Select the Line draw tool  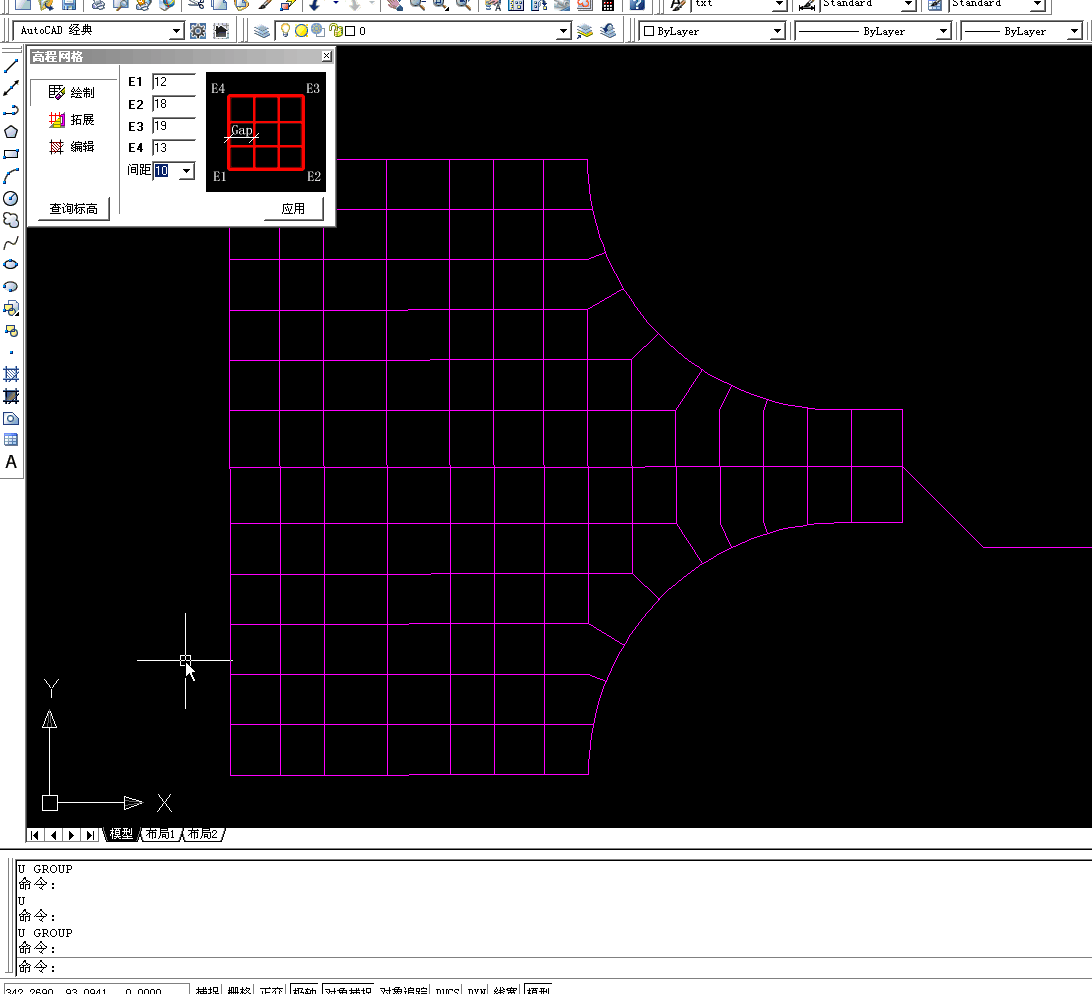11,66
